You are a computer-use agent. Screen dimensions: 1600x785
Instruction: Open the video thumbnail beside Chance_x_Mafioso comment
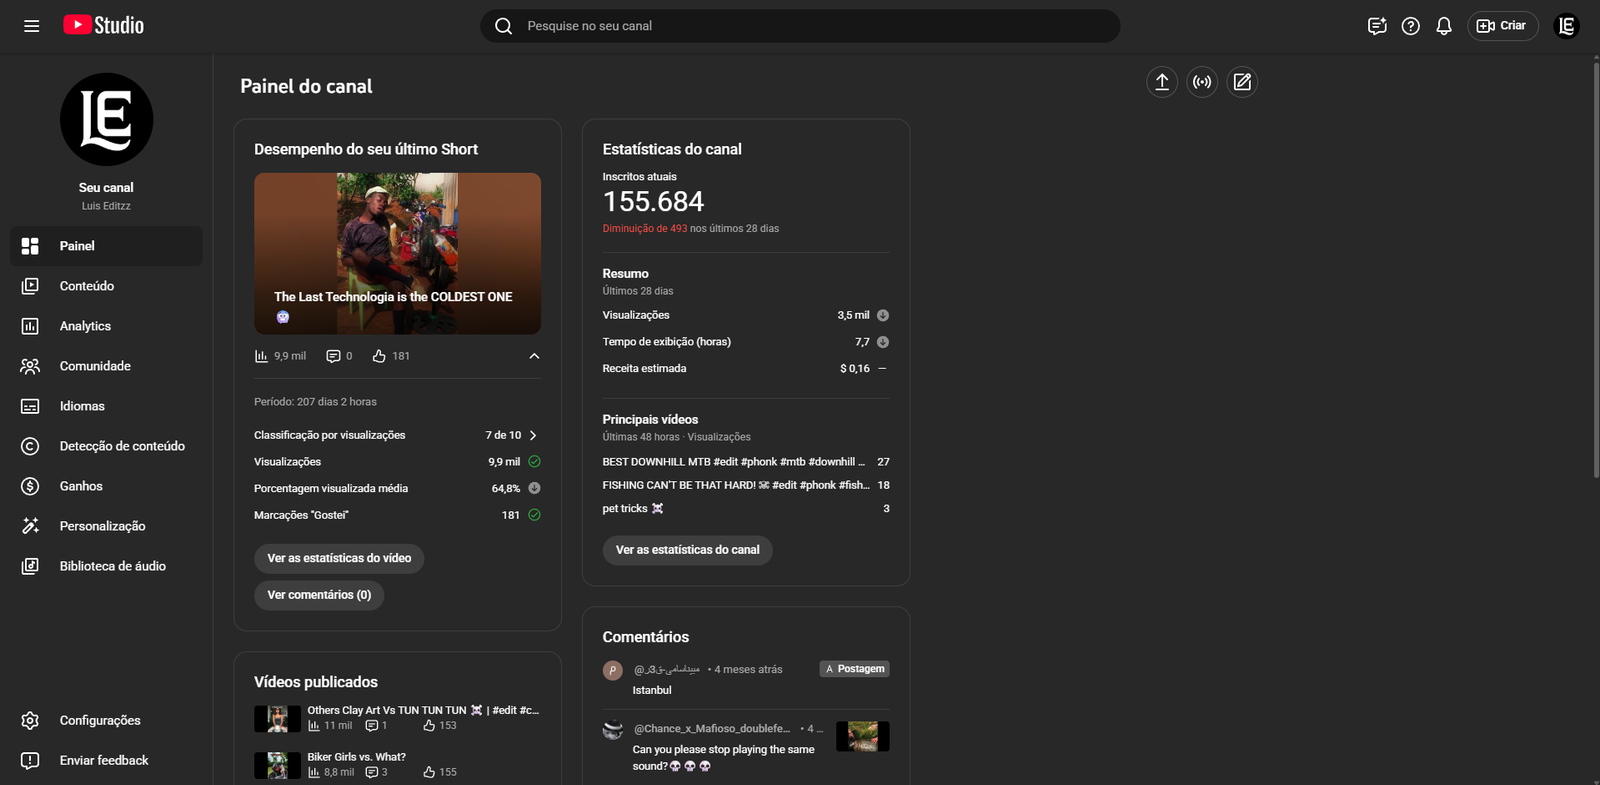tap(863, 736)
